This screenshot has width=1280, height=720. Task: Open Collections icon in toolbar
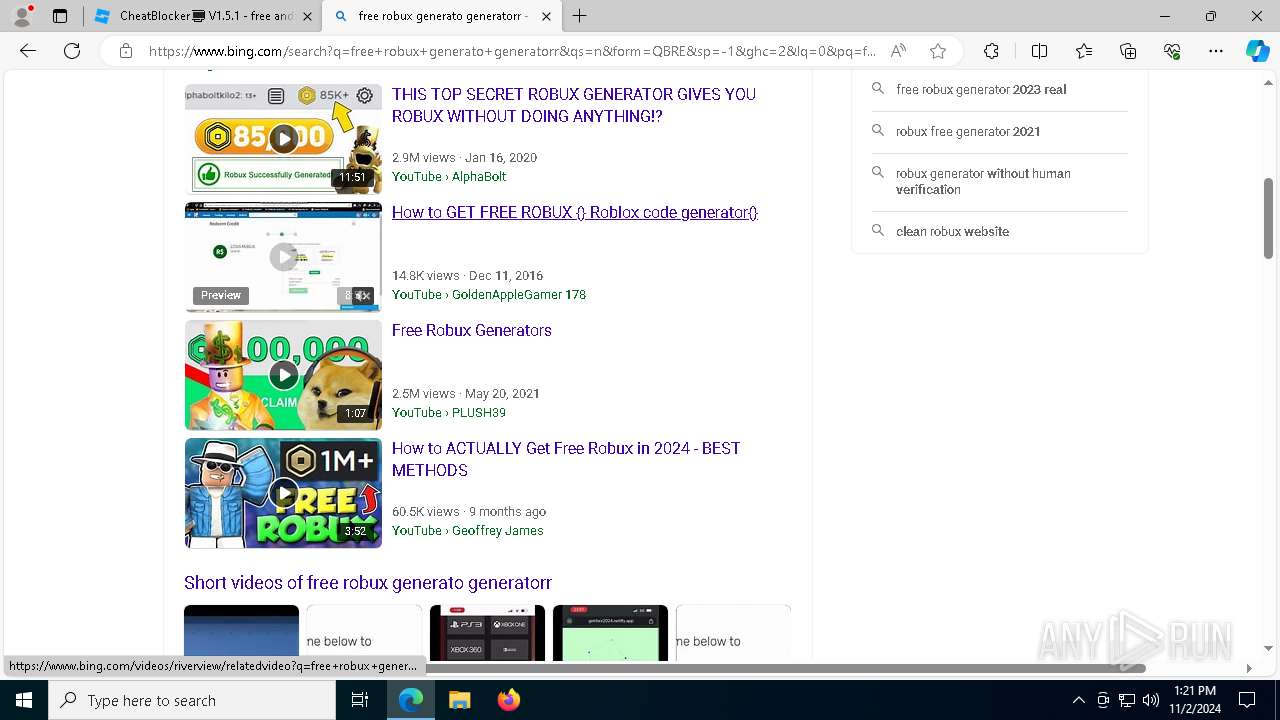1128,51
